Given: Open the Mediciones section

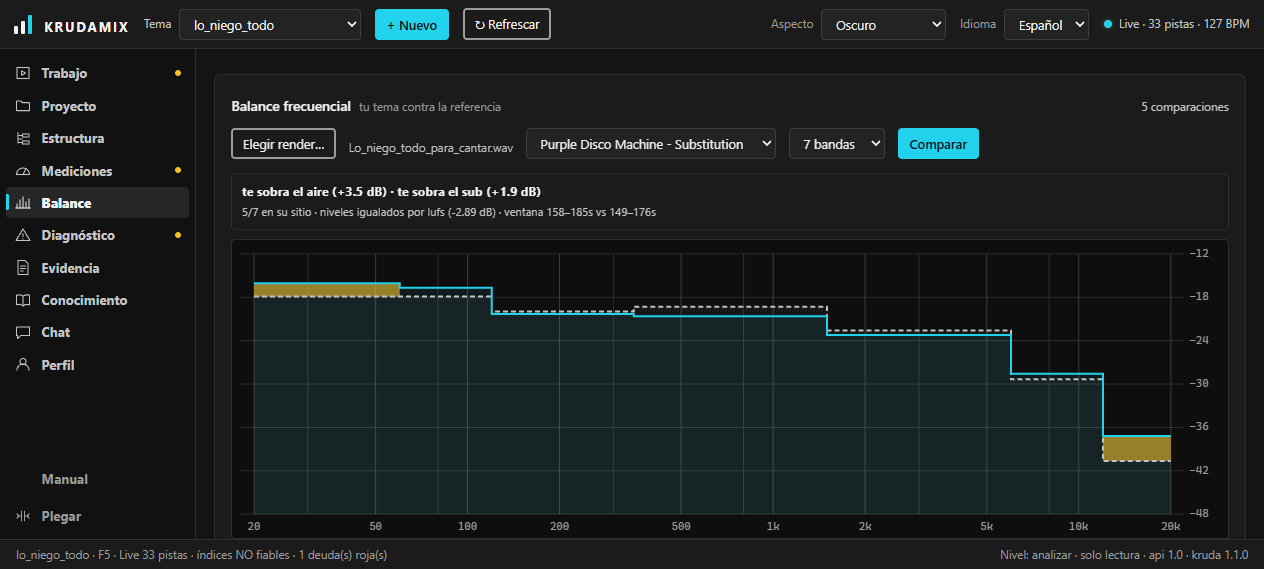Looking at the screenshot, I should pos(76,171).
